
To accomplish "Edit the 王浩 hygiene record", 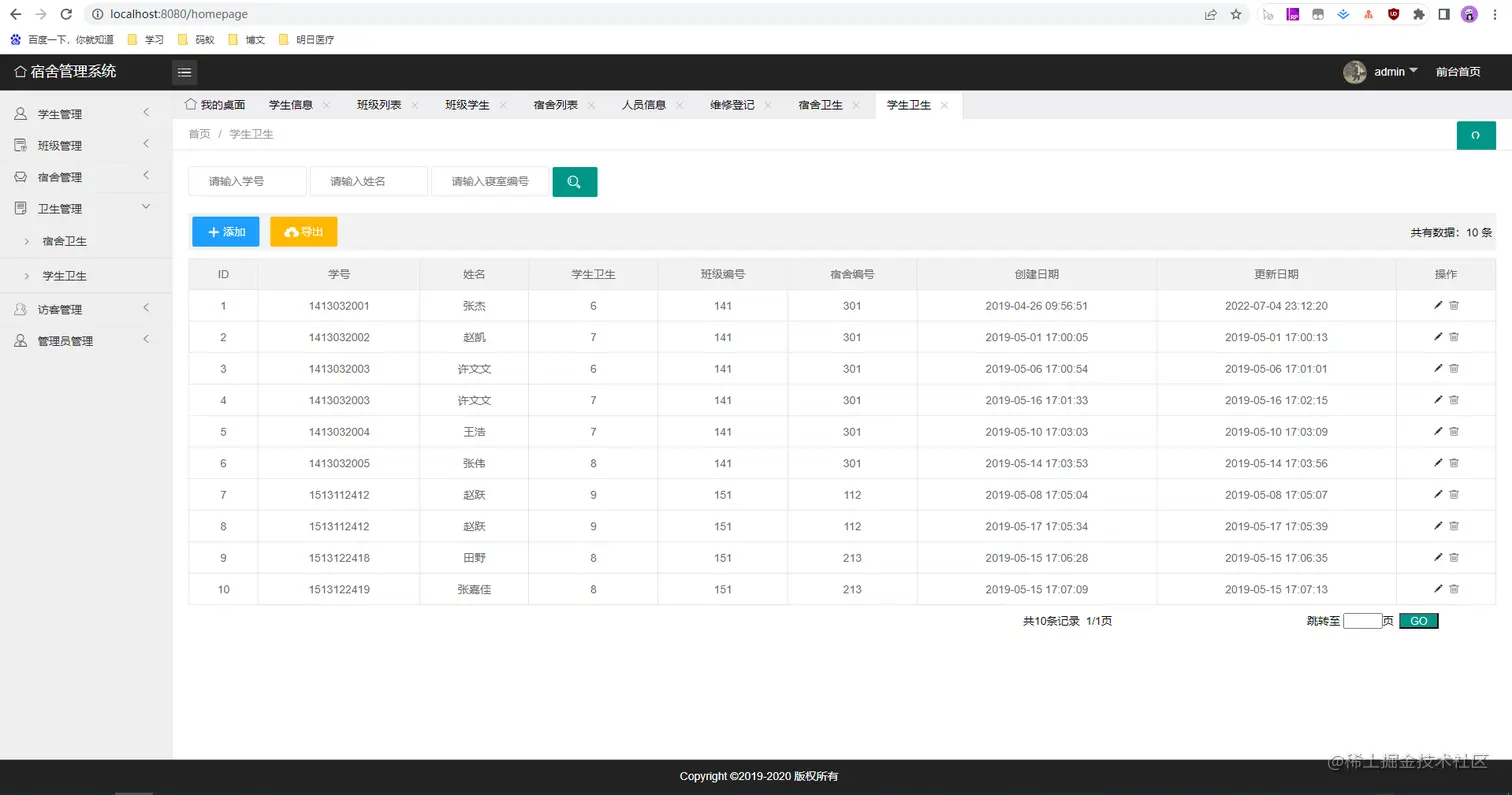I will [1438, 431].
